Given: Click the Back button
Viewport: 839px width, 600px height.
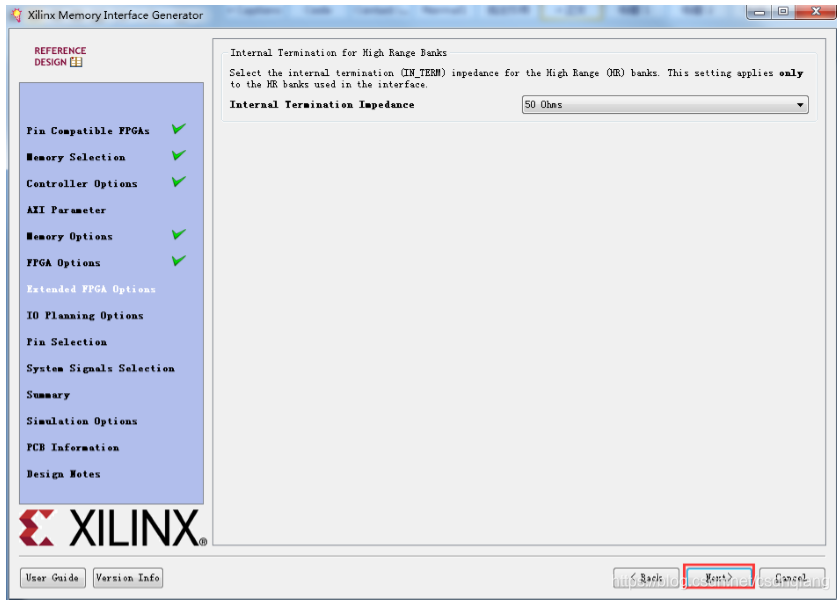Looking at the screenshot, I should (647, 578).
